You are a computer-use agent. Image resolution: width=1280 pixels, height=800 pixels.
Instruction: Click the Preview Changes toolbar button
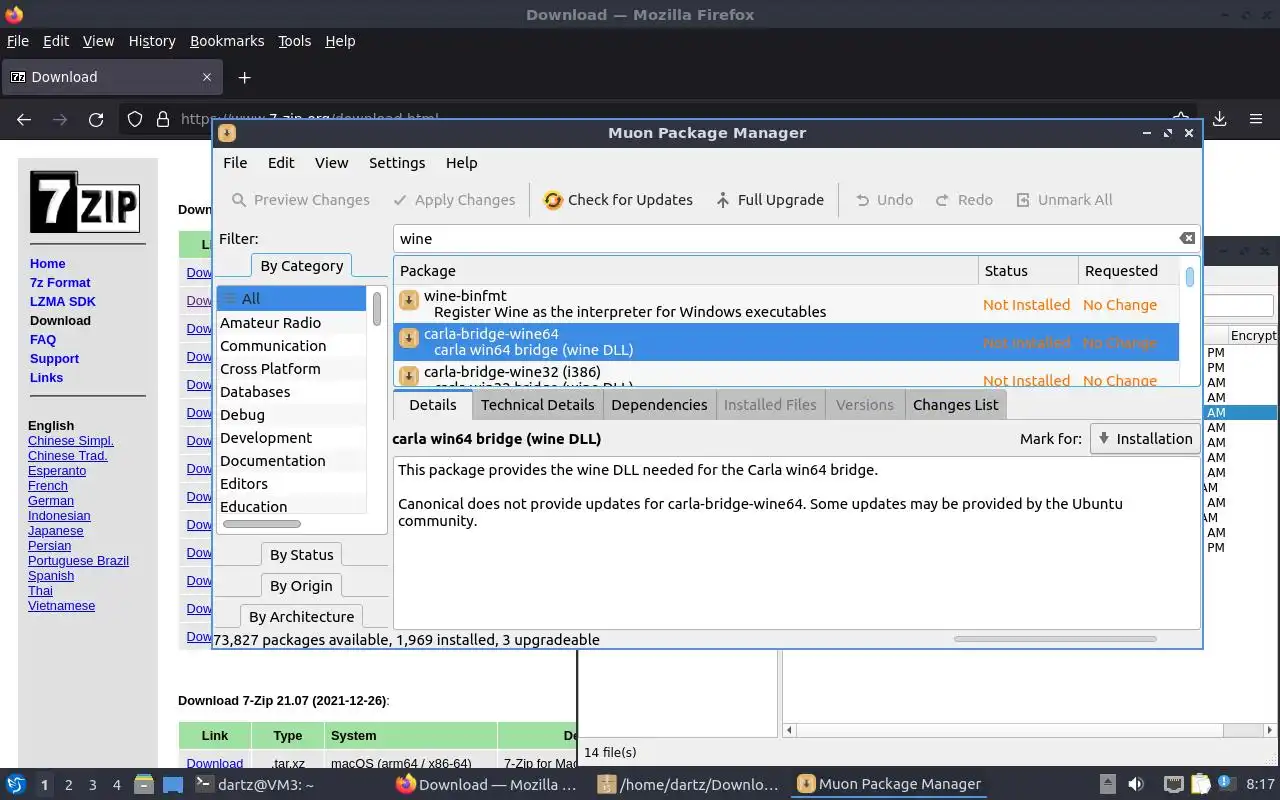300,200
